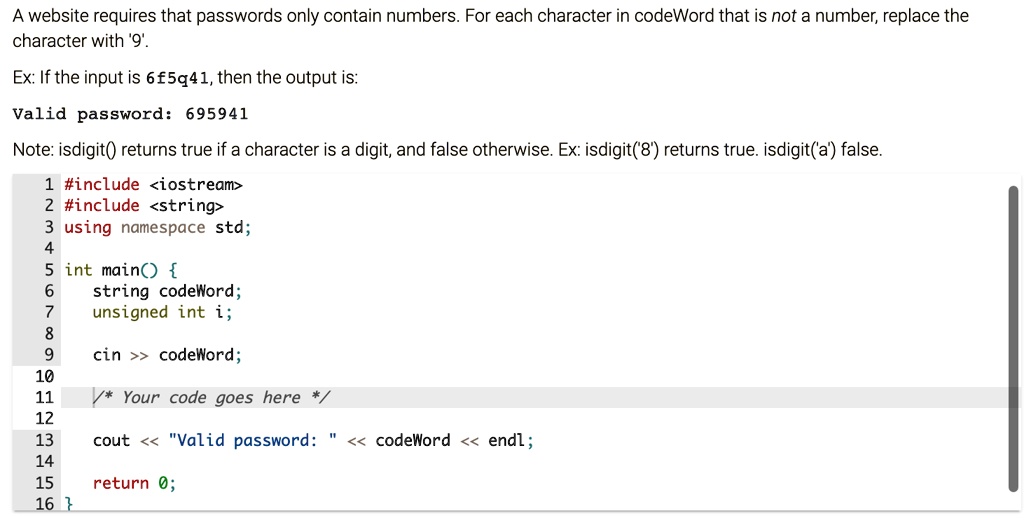Click the "int main() {" line
Viewport: 1024px width, 523px height.
pos(121,270)
